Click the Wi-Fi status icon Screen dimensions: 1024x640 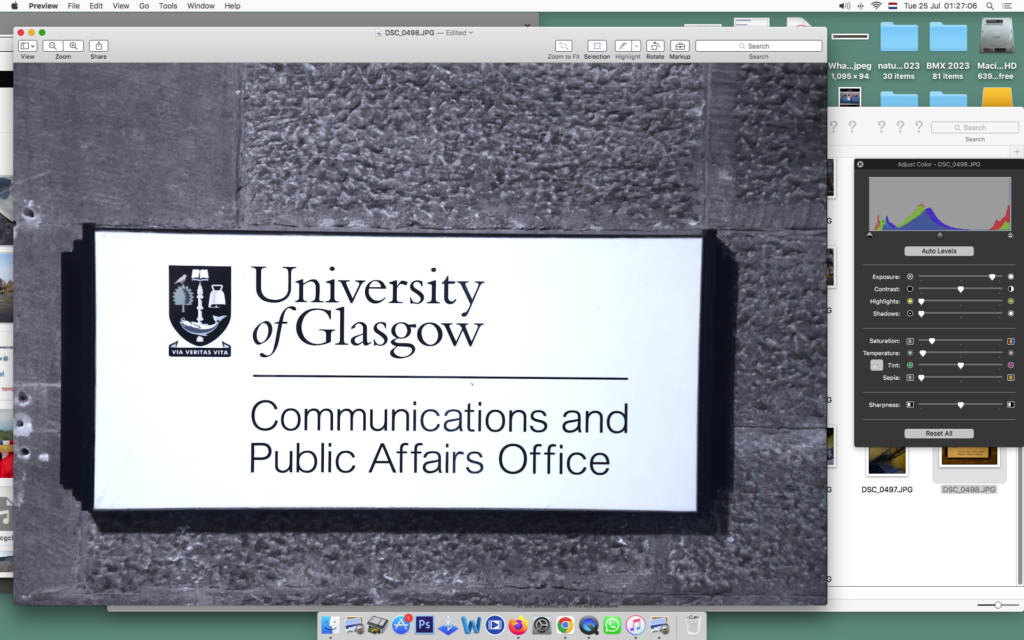click(876, 6)
